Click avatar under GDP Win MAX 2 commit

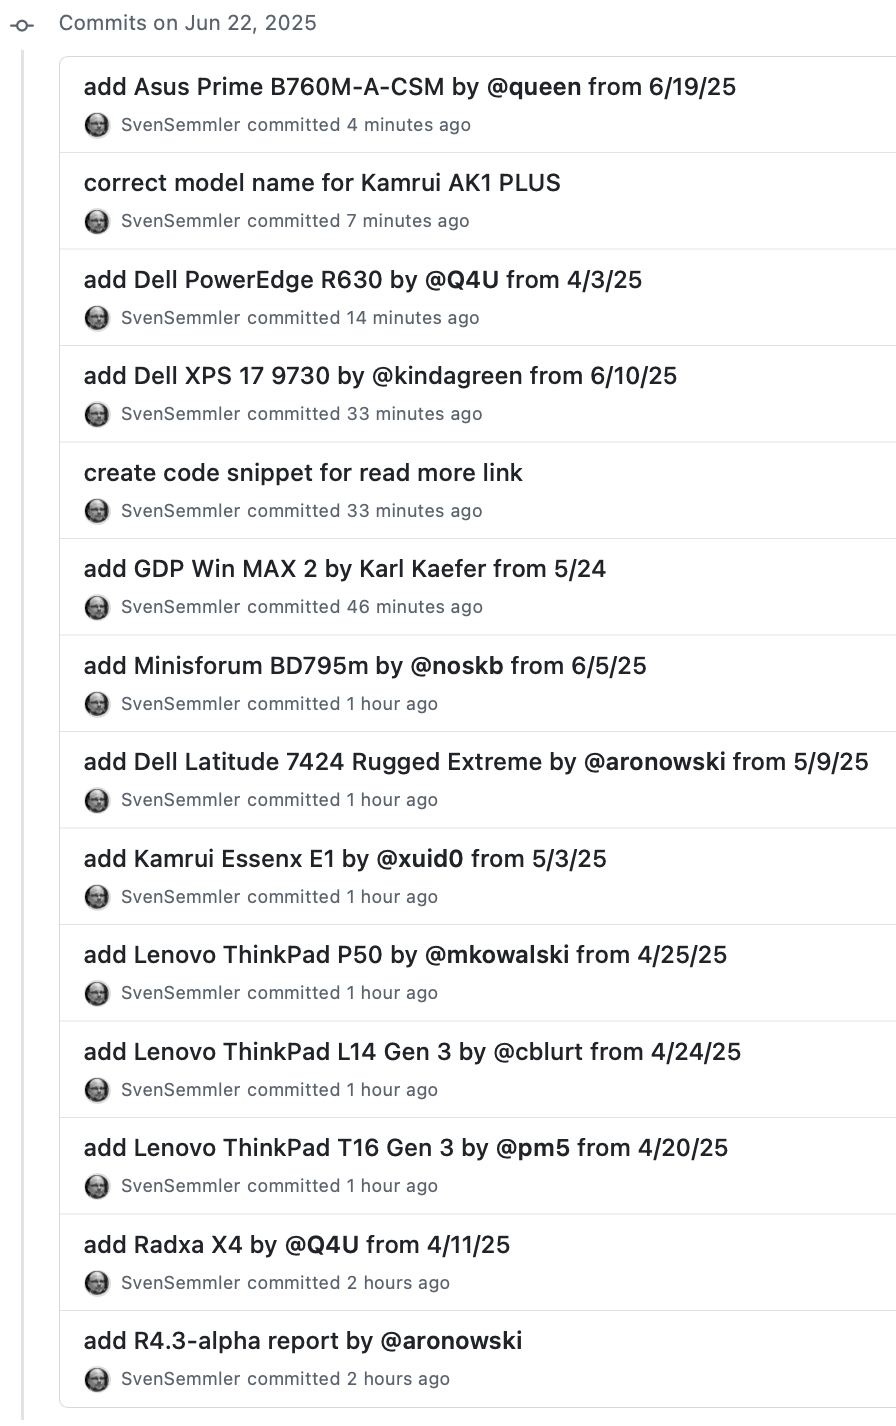(x=97, y=607)
